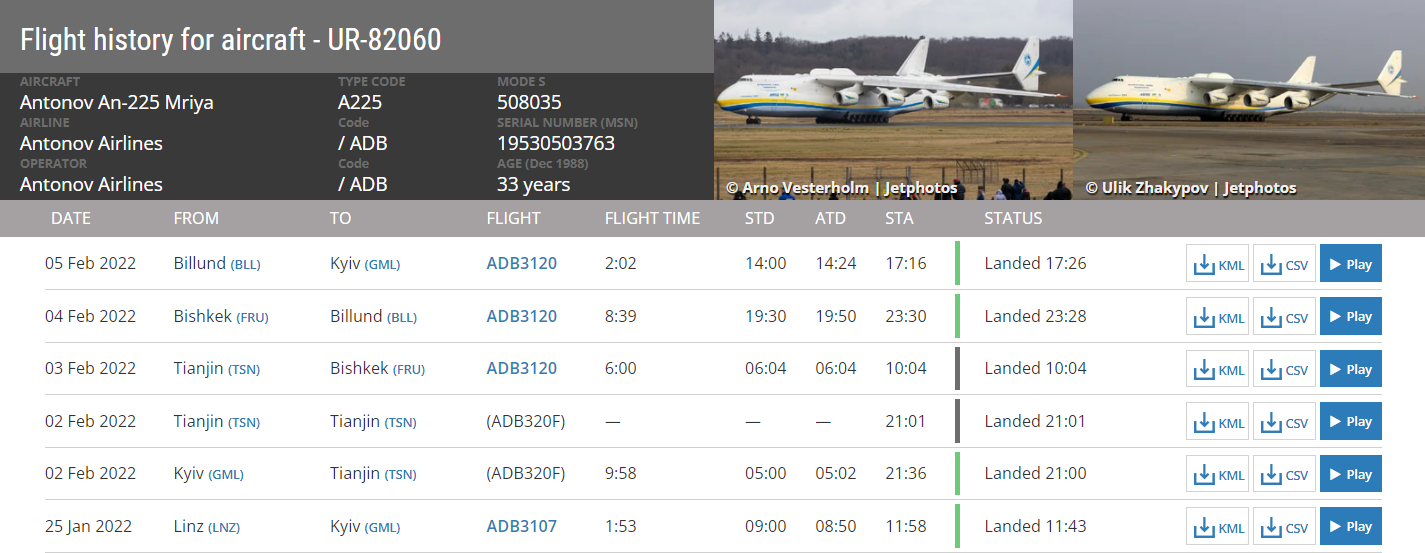Open ADB3120 link on 05 Feb row

[x=521, y=263]
